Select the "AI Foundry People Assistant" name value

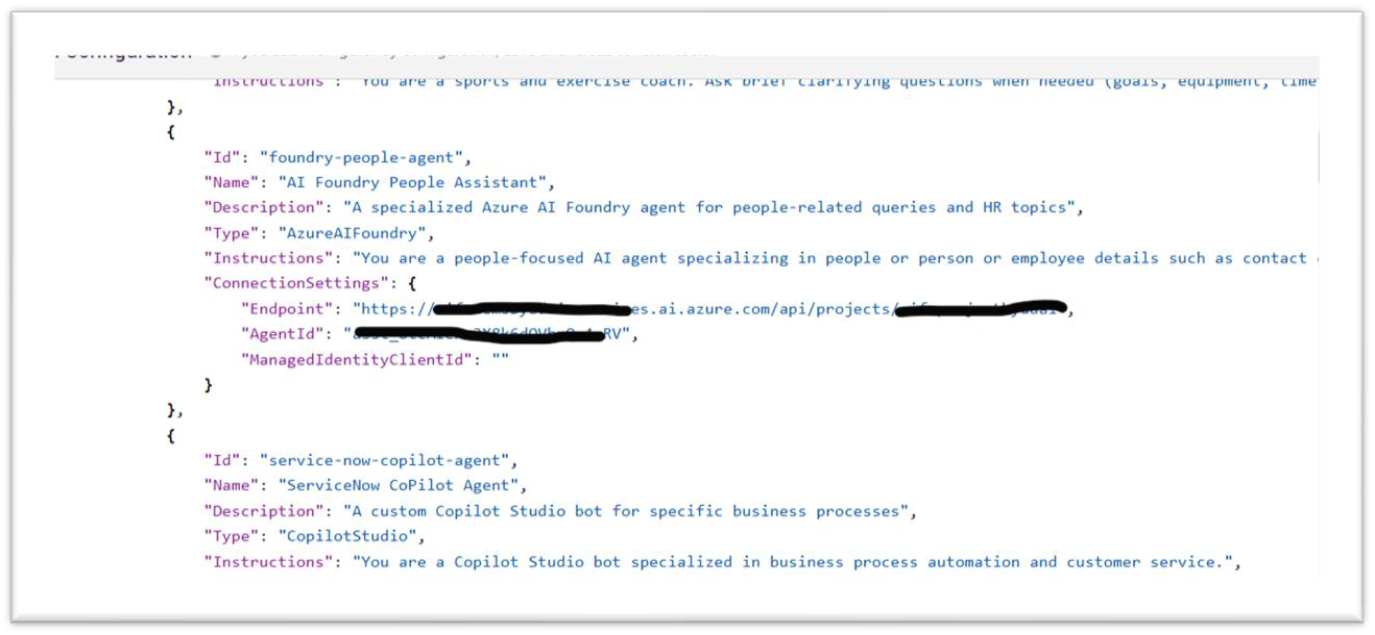click(x=415, y=182)
